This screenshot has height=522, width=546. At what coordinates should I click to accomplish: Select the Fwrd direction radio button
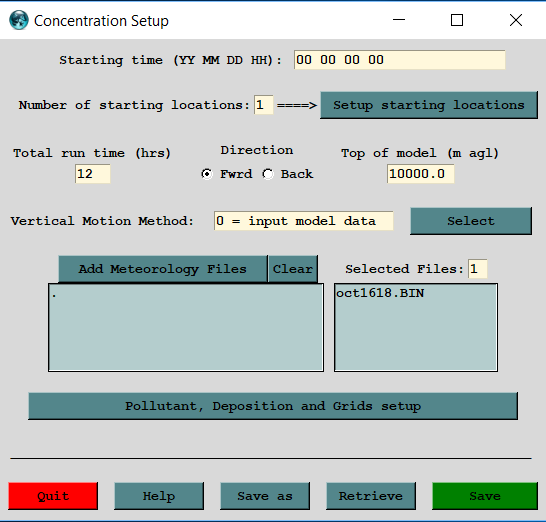[207, 174]
